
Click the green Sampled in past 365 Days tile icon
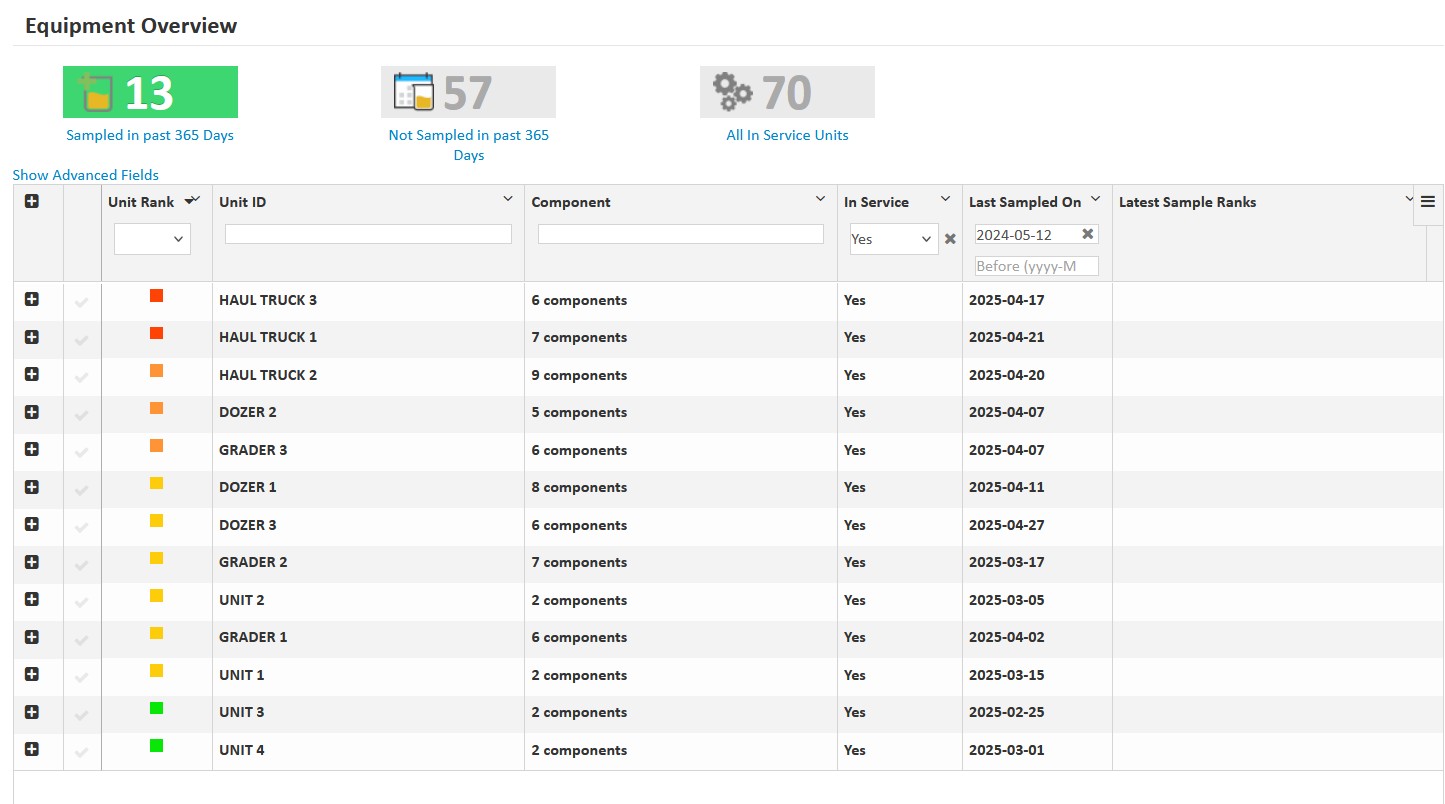coord(96,92)
